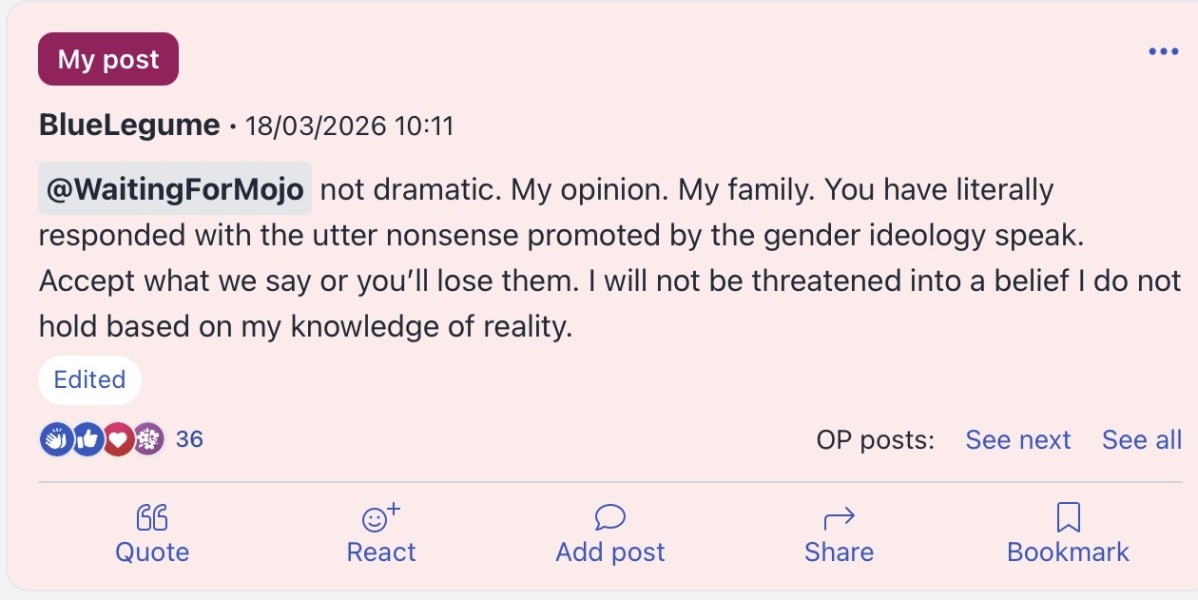Screen dimensions: 1198x600
Task: Bookmark this post for later
Action: click(1066, 532)
